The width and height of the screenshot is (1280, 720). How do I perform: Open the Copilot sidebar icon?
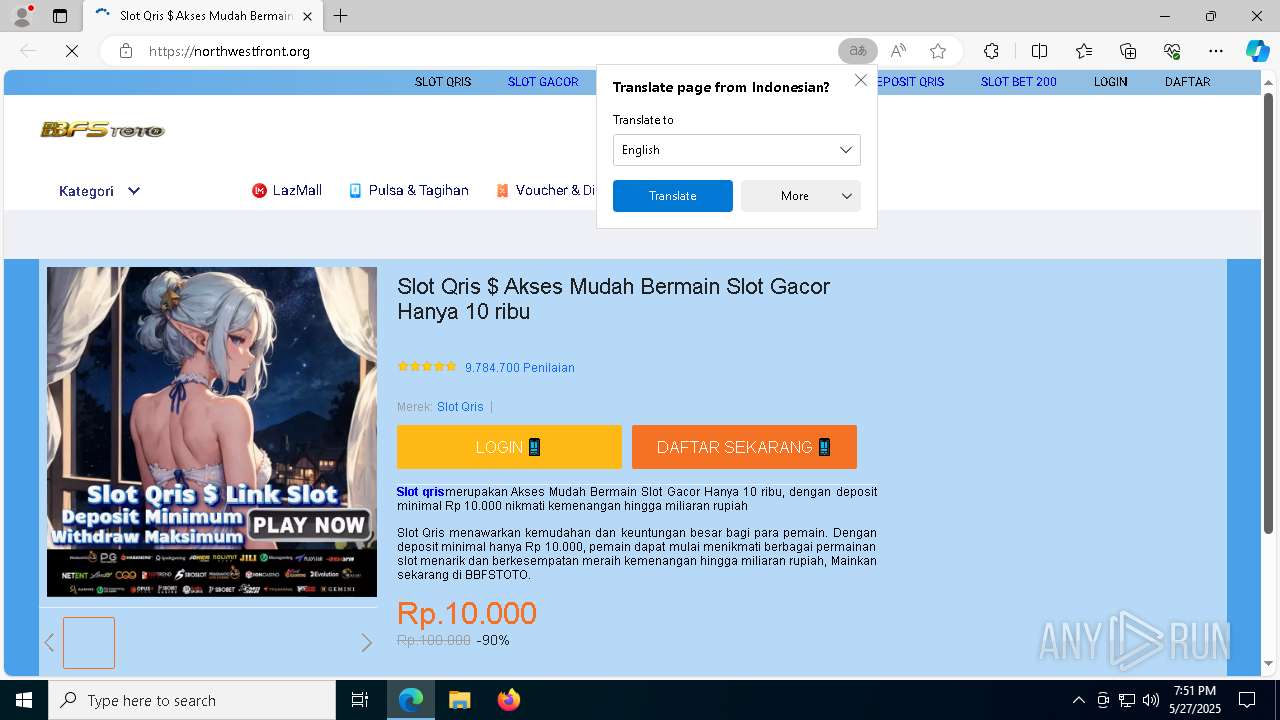click(1257, 51)
